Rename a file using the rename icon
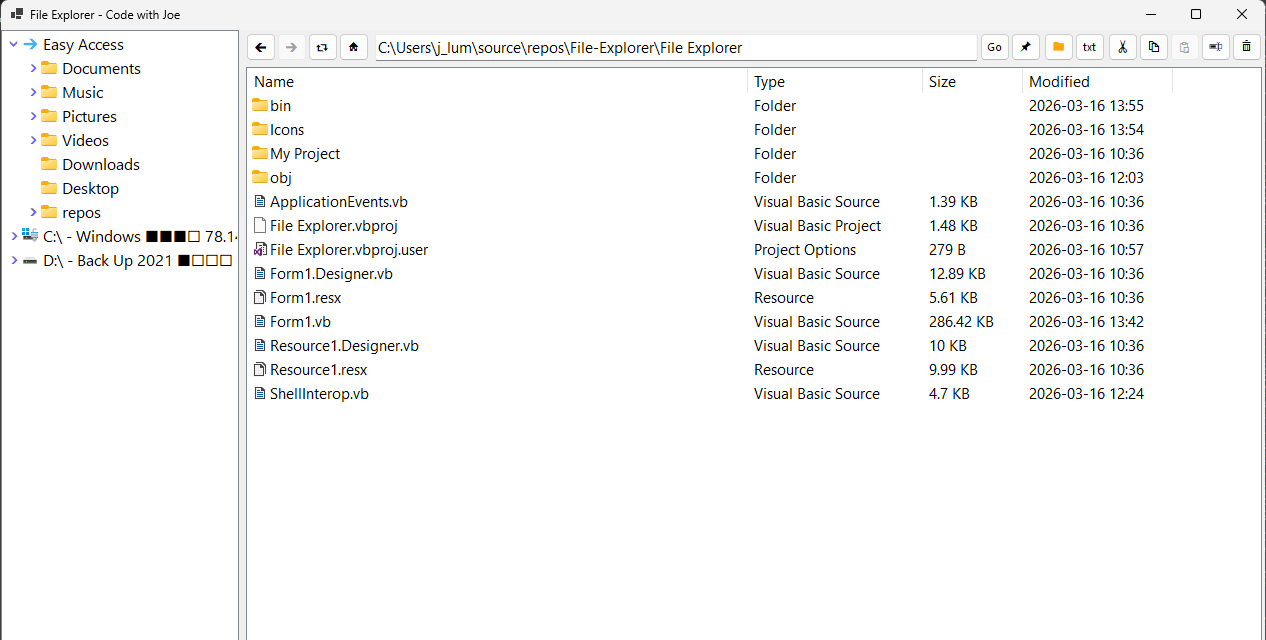 [x=1215, y=46]
